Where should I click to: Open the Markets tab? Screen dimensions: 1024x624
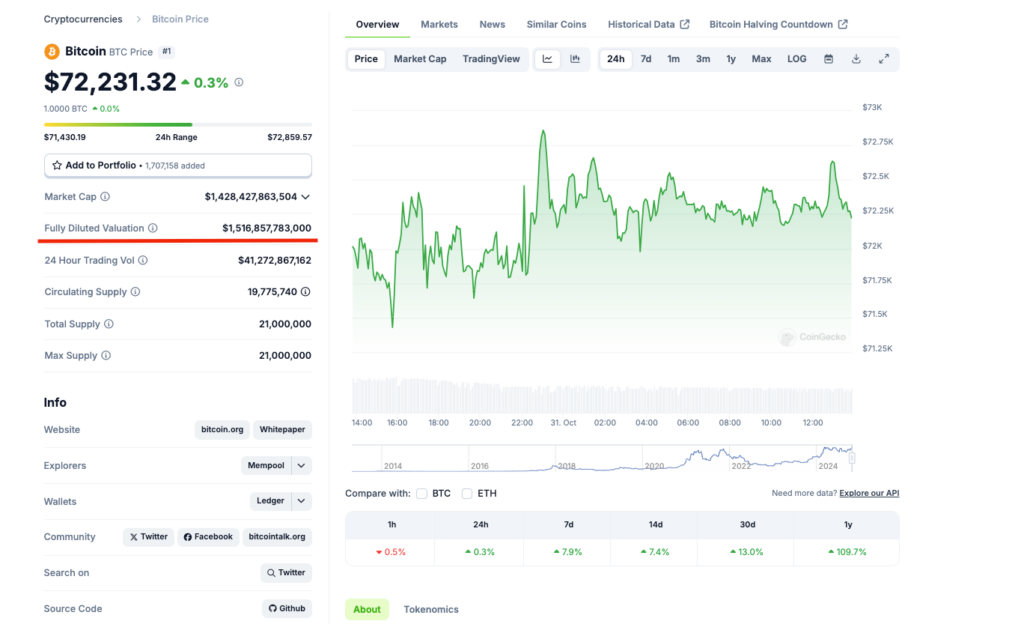pyautogui.click(x=439, y=24)
